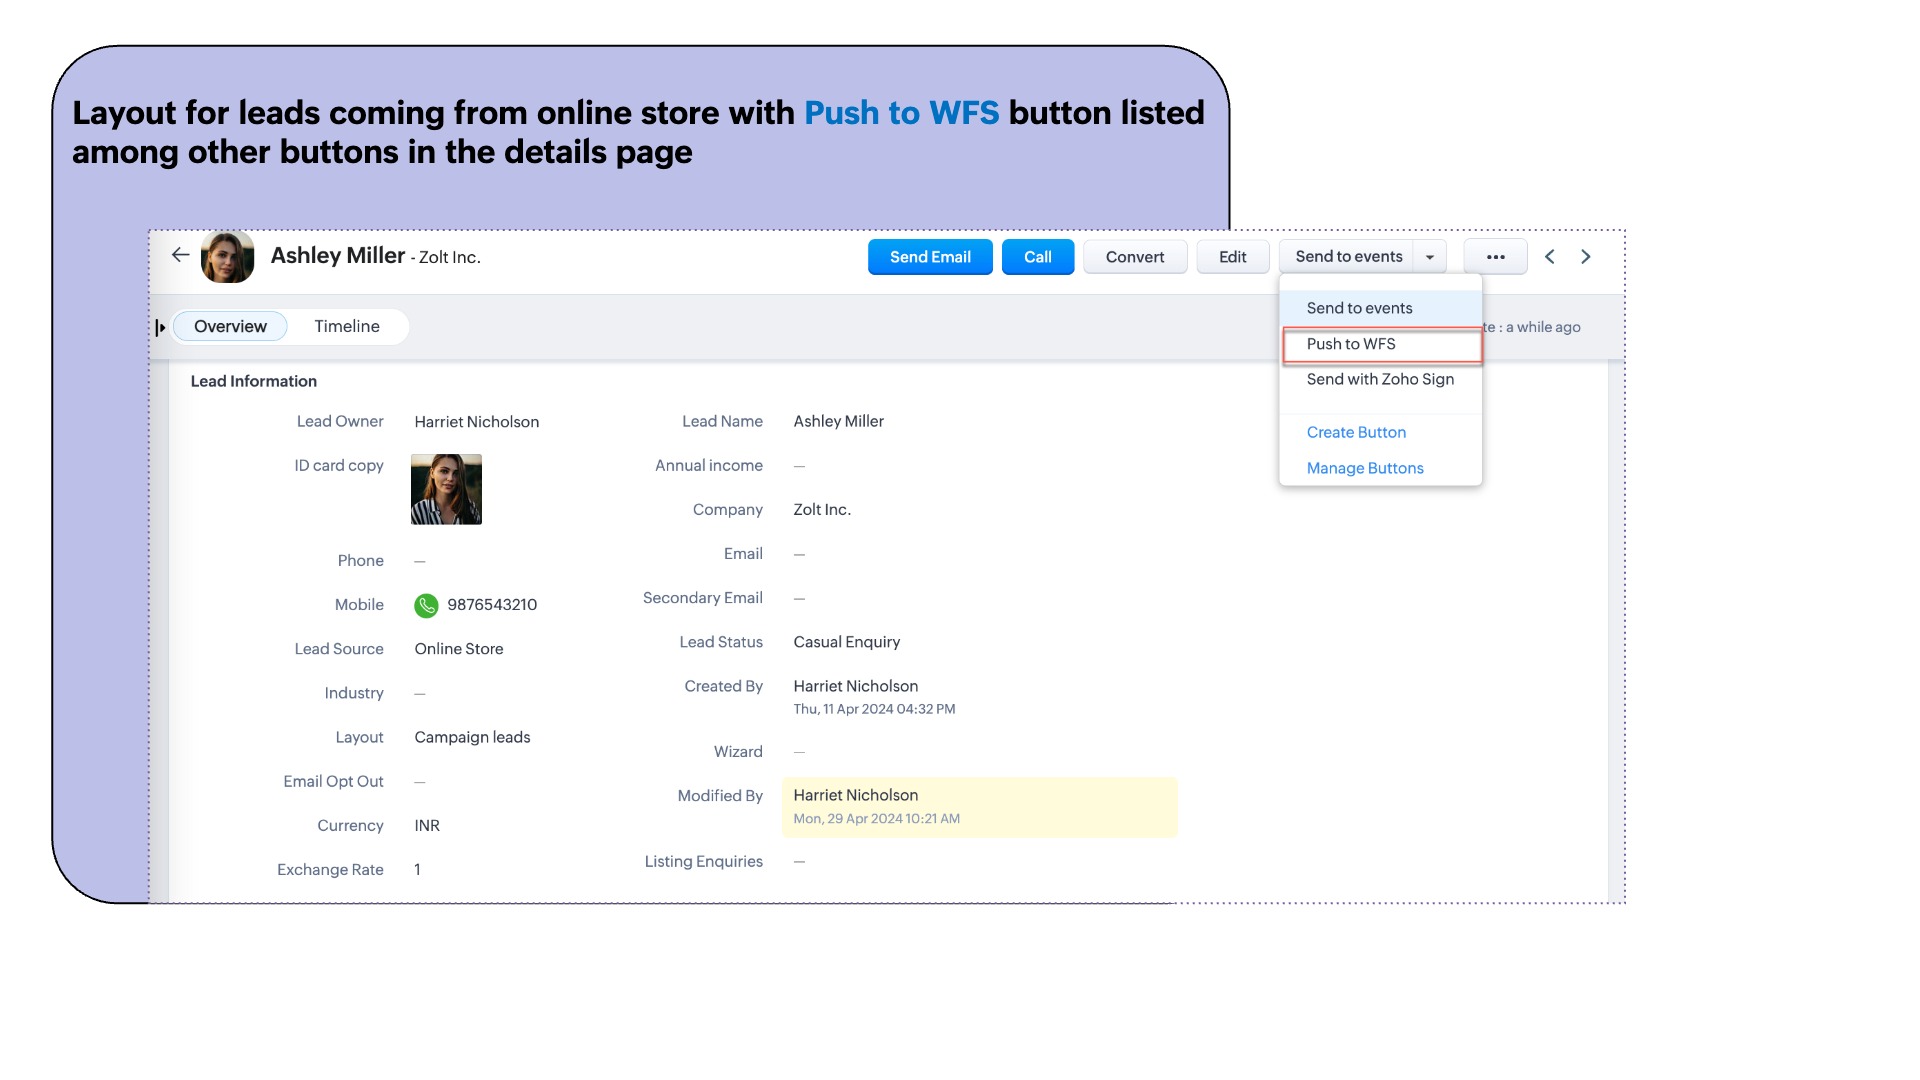Expand the collapsed left sidebar panel arrow
The height and width of the screenshot is (1080, 1920).
point(160,327)
